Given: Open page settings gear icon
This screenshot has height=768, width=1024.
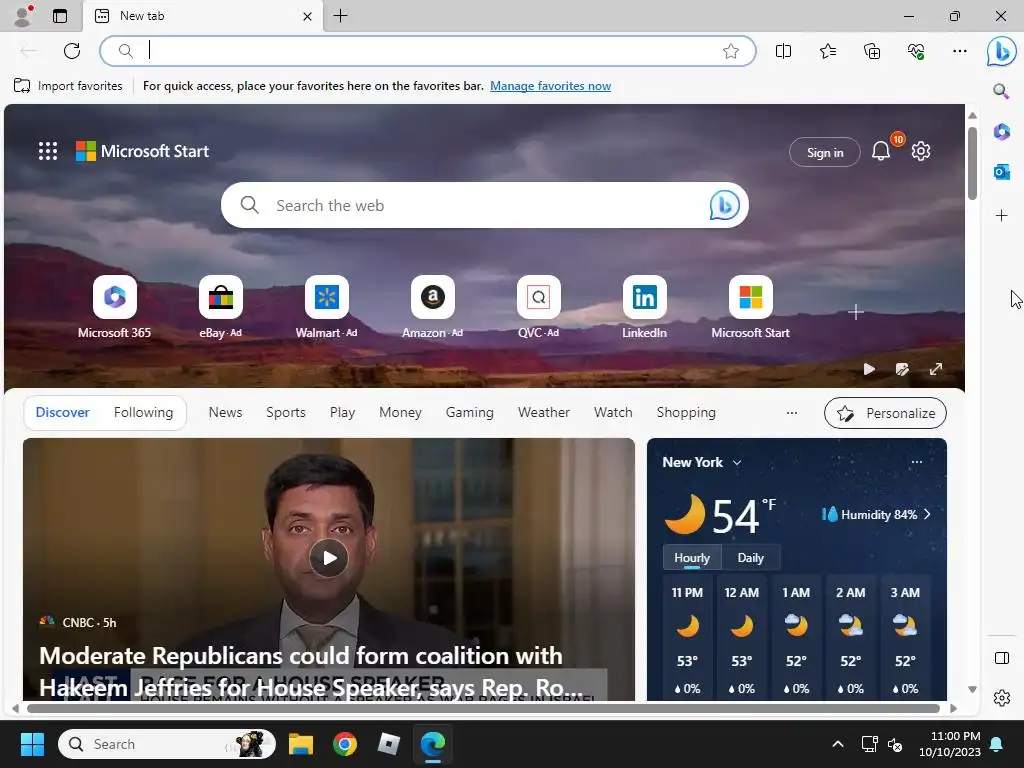Looking at the screenshot, I should click(x=921, y=151).
